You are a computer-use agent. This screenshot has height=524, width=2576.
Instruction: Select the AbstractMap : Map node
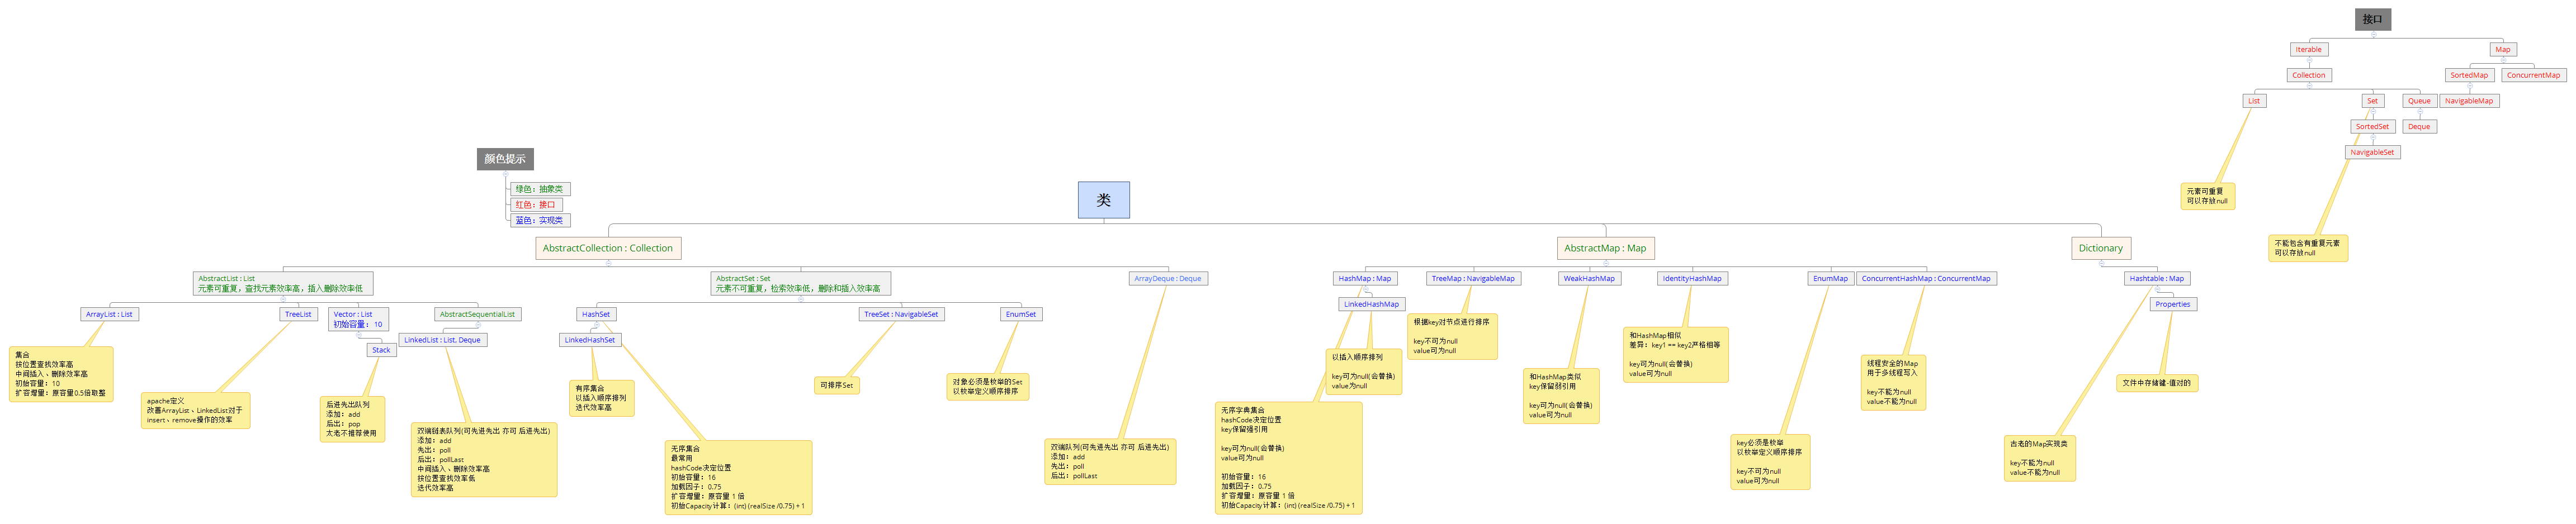[x=1605, y=248]
